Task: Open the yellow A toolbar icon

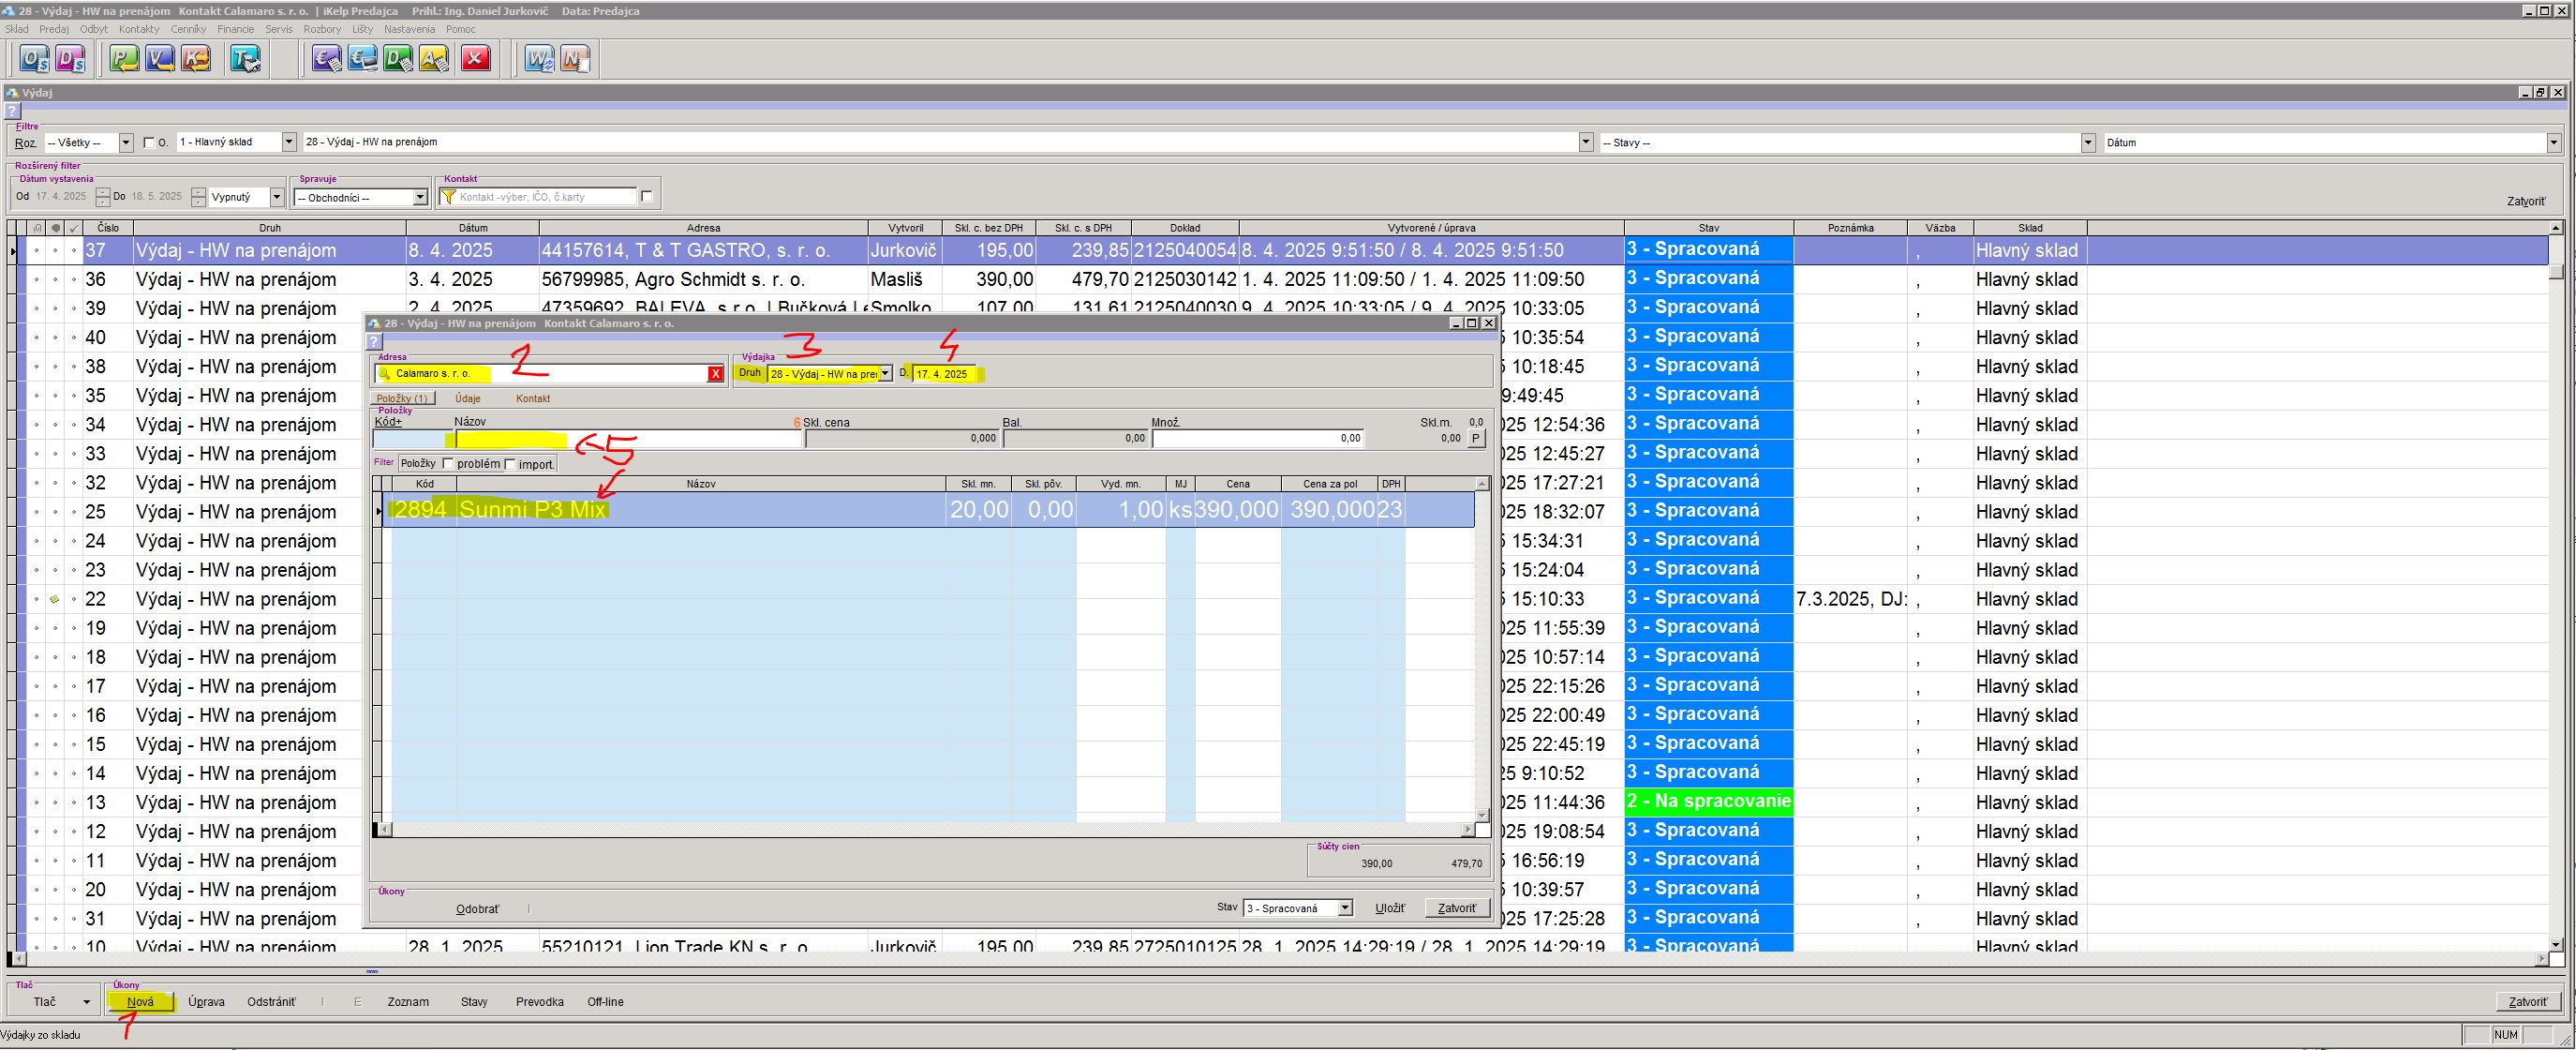Action: [434, 59]
